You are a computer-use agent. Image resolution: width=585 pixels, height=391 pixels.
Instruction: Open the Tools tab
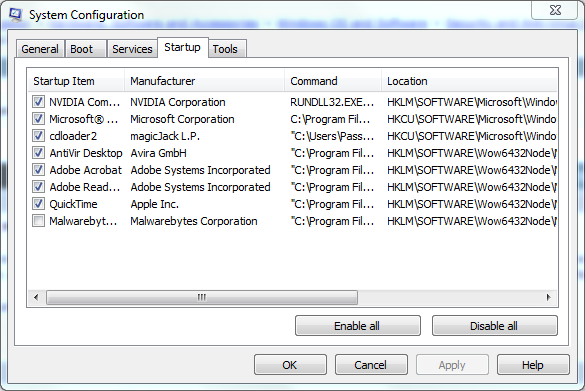click(x=227, y=49)
